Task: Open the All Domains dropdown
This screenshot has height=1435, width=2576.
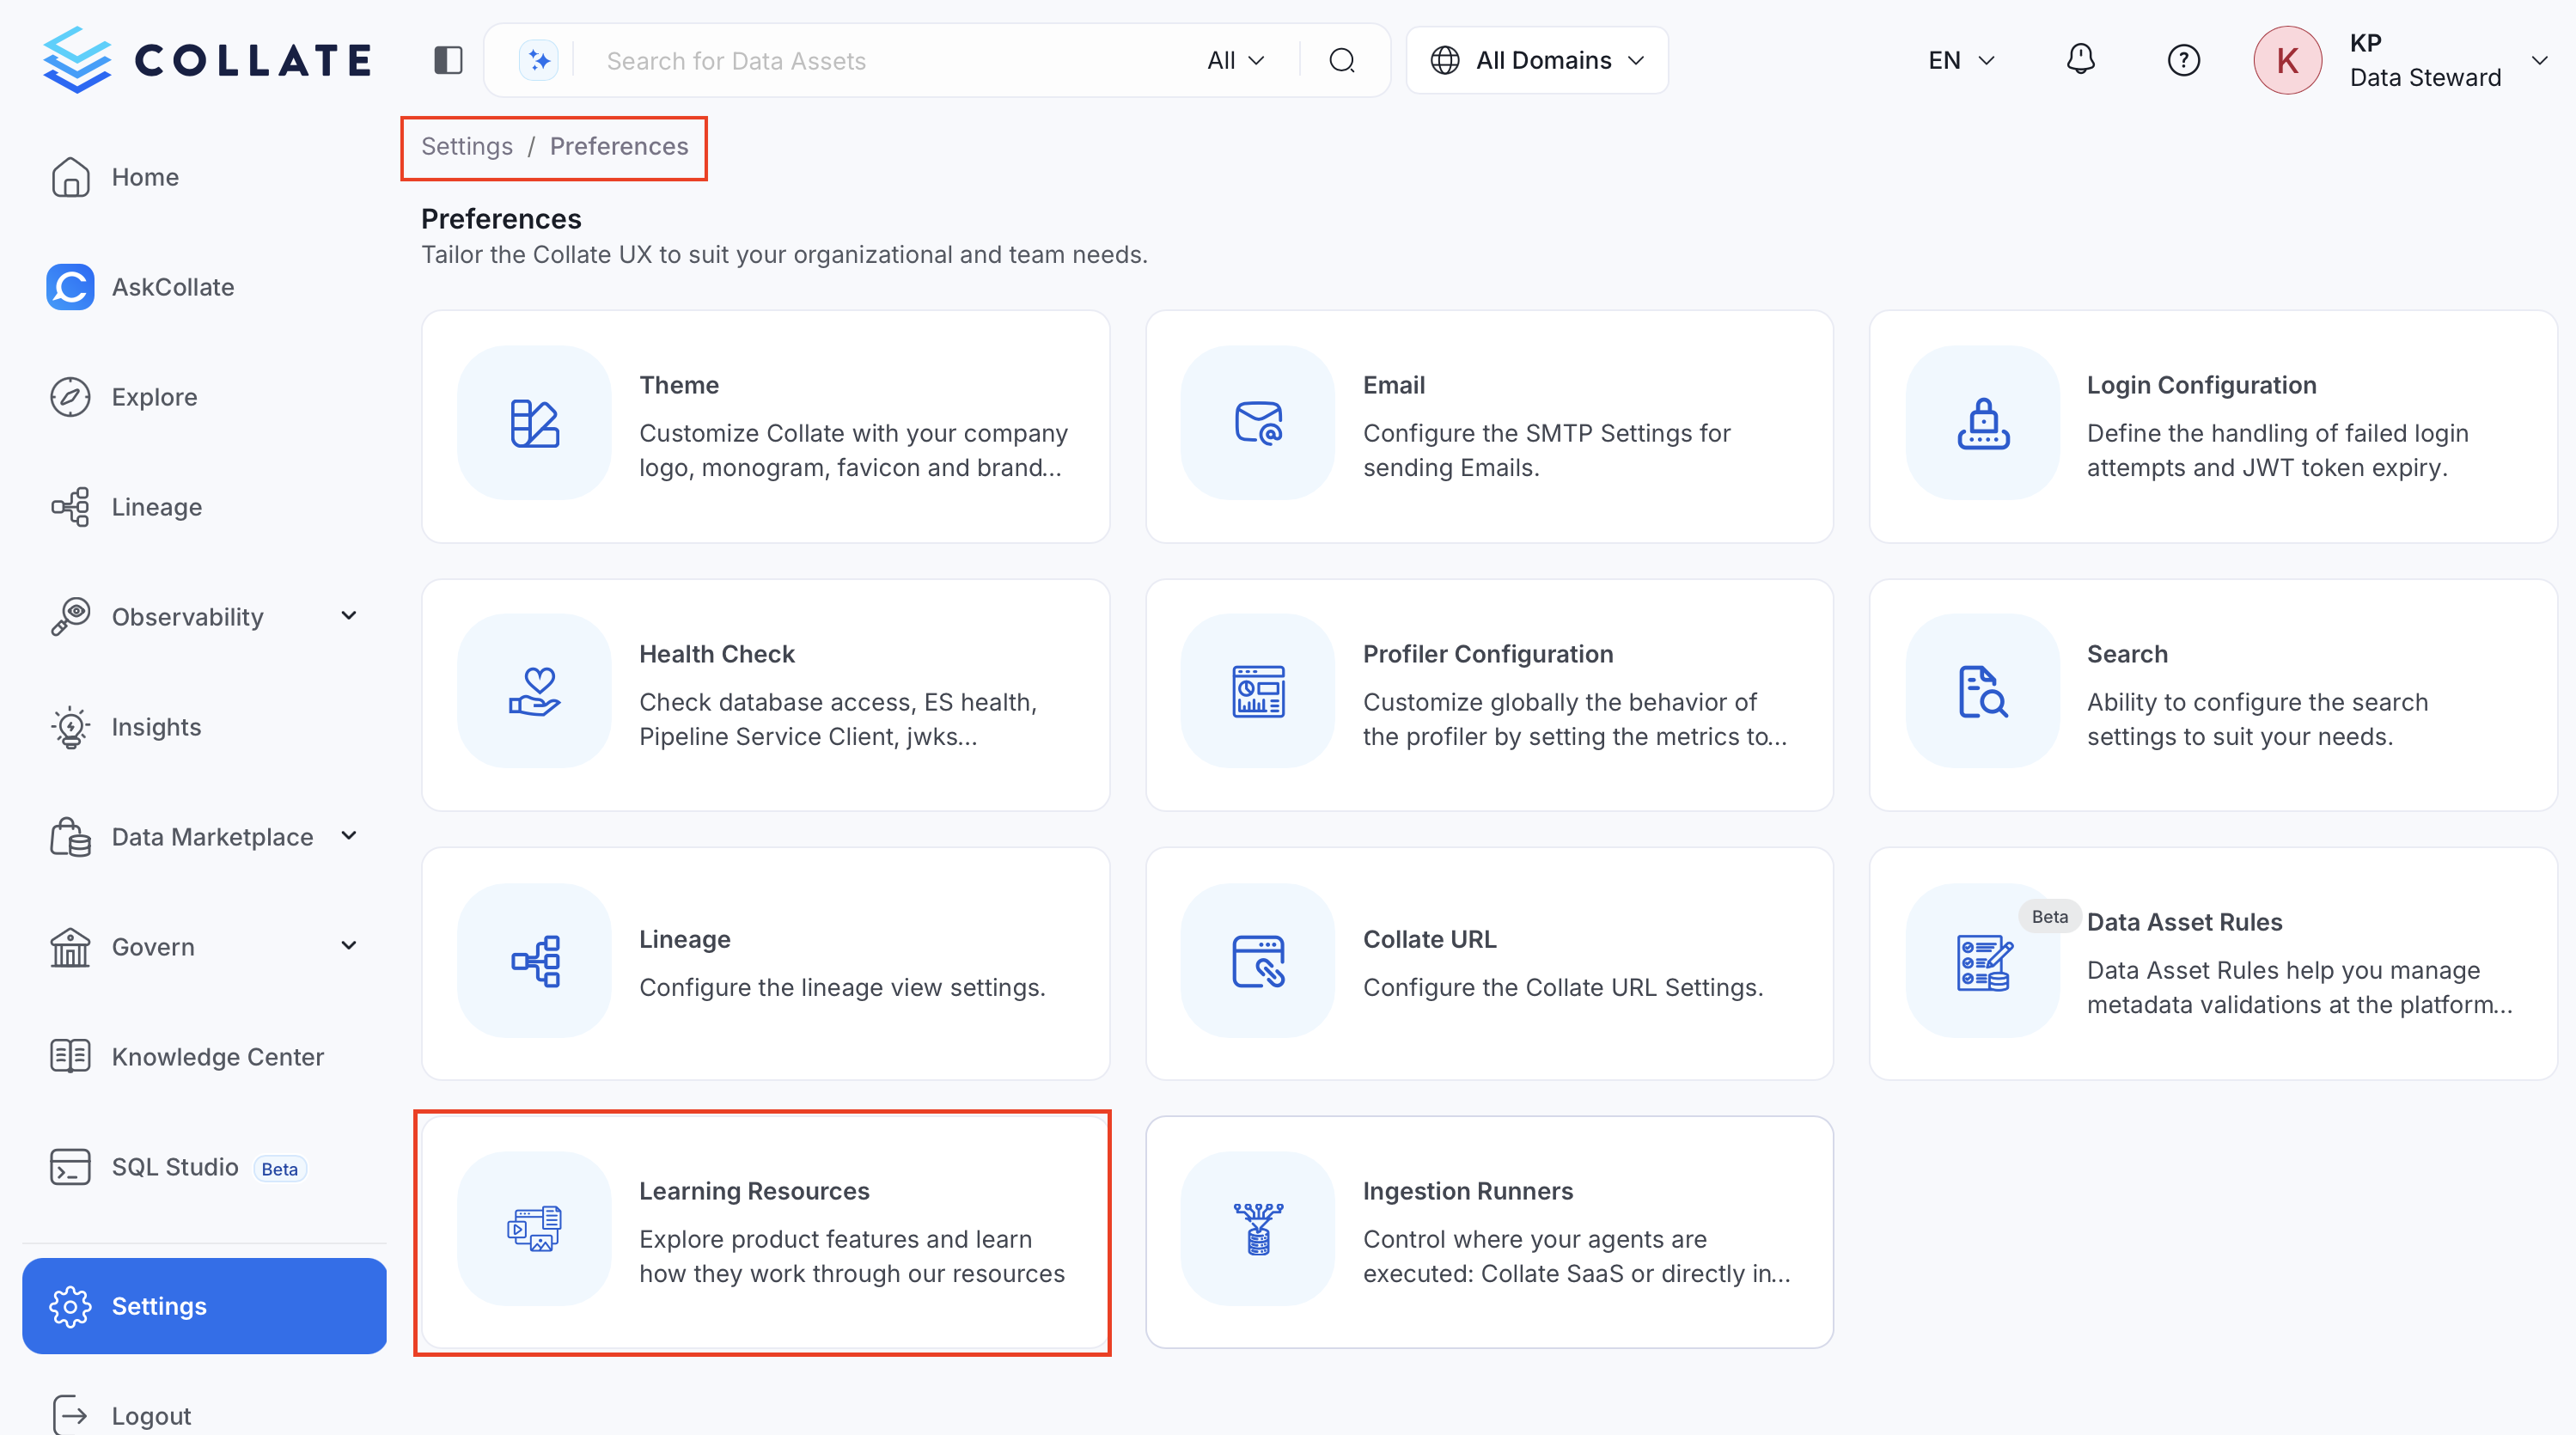Action: (x=1537, y=61)
